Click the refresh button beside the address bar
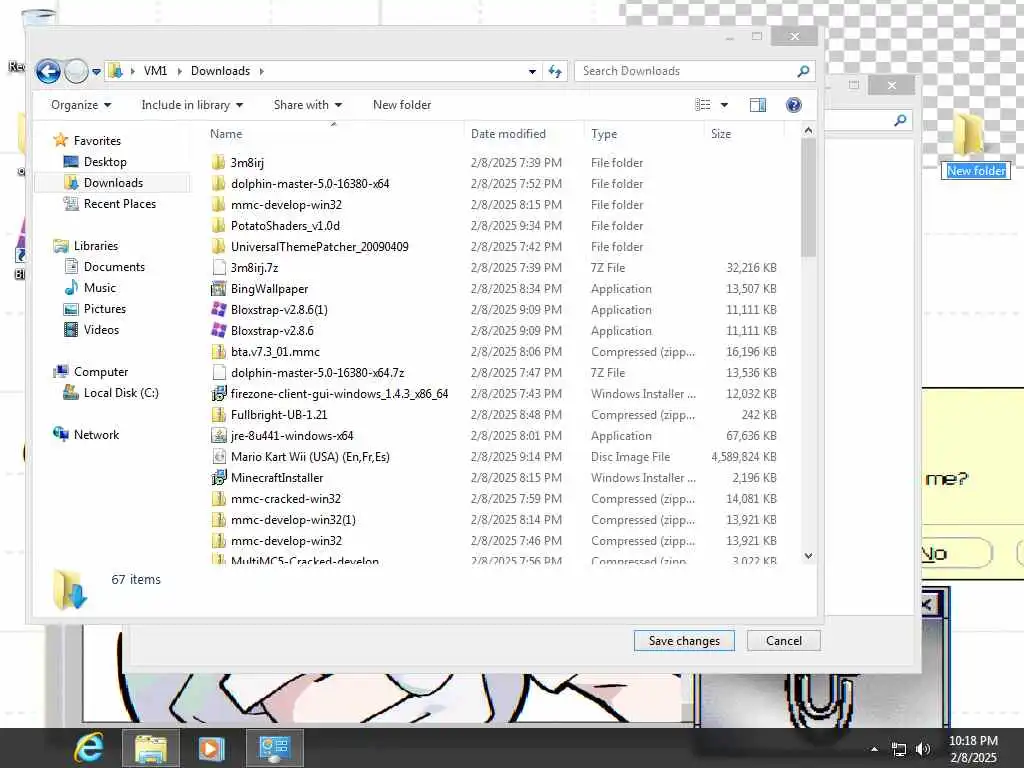1024x768 pixels. [x=554, y=71]
